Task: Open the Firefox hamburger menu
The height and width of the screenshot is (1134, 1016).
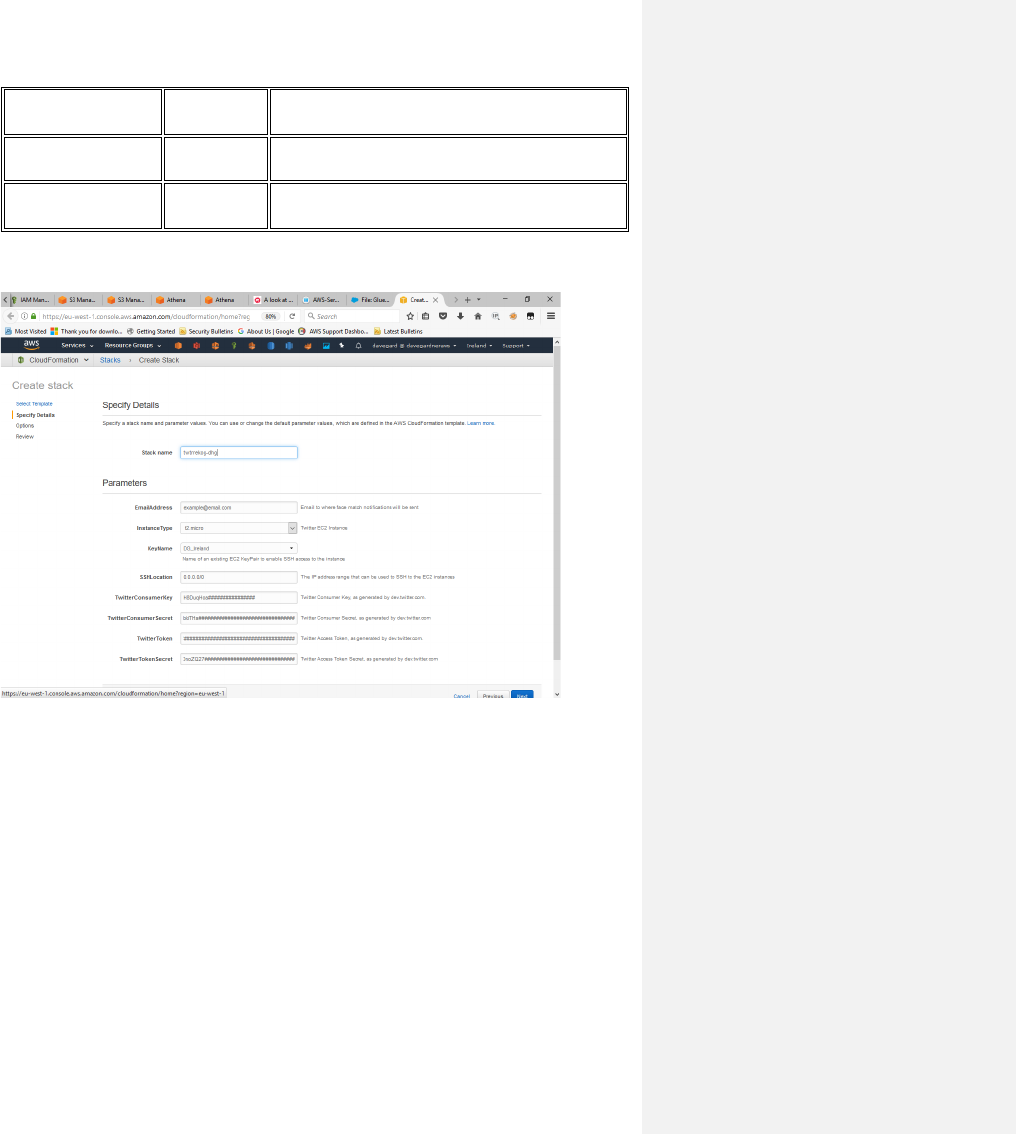Action: tap(551, 316)
